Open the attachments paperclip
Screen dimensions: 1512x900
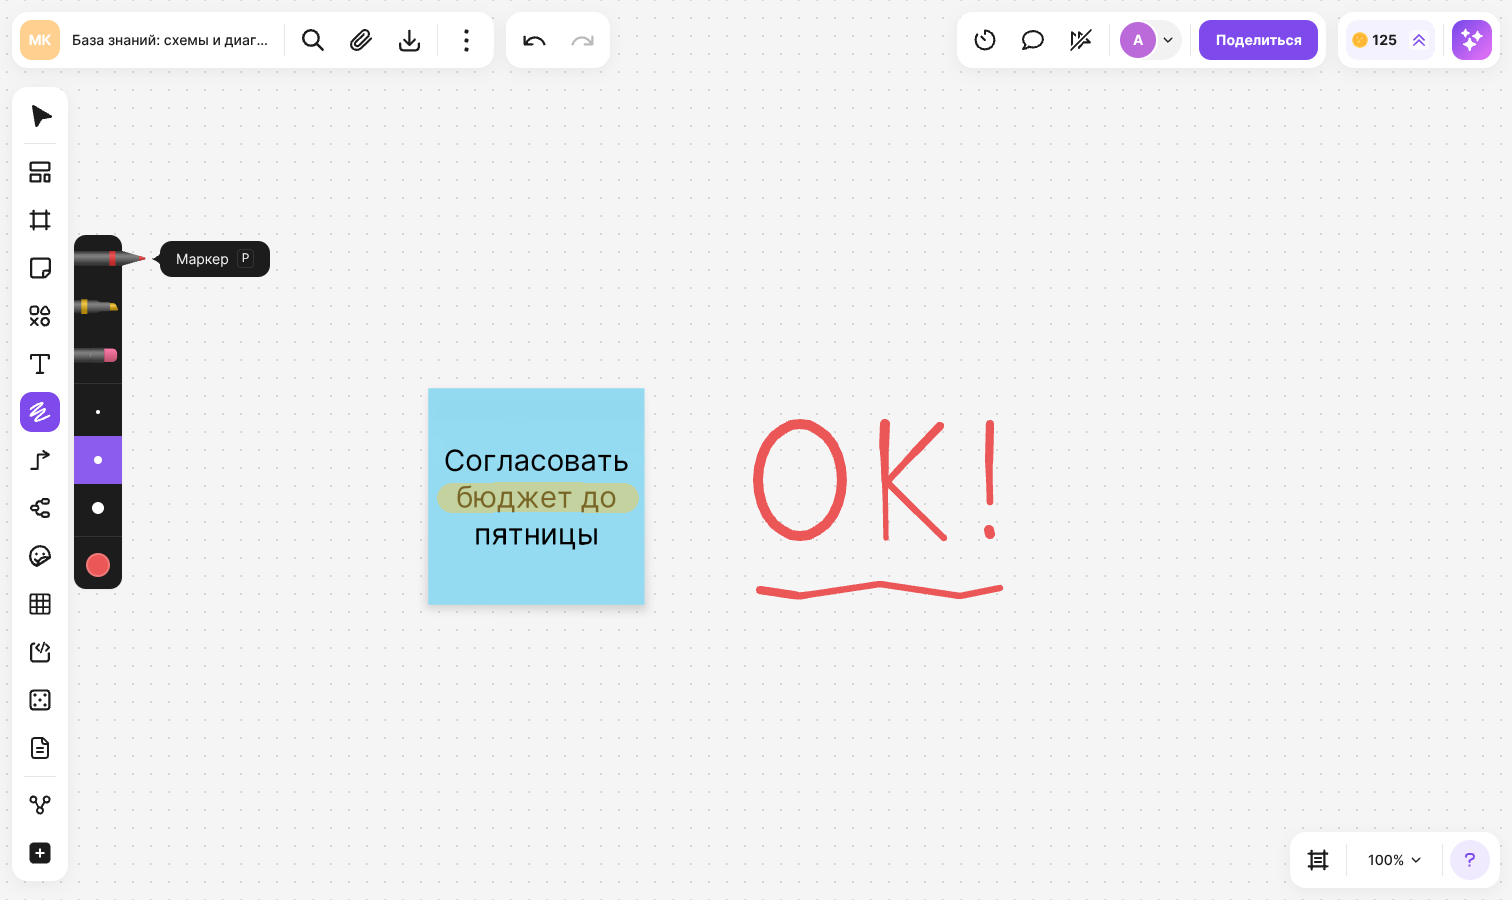coord(361,40)
